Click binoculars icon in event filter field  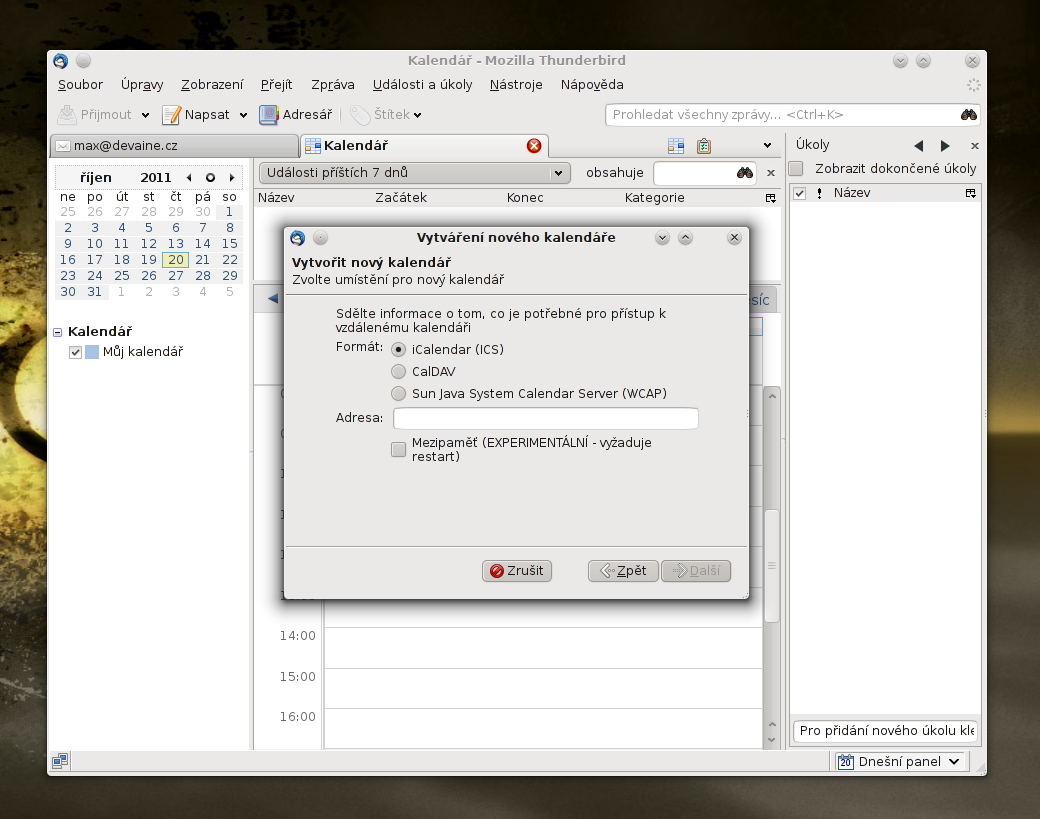click(x=745, y=173)
